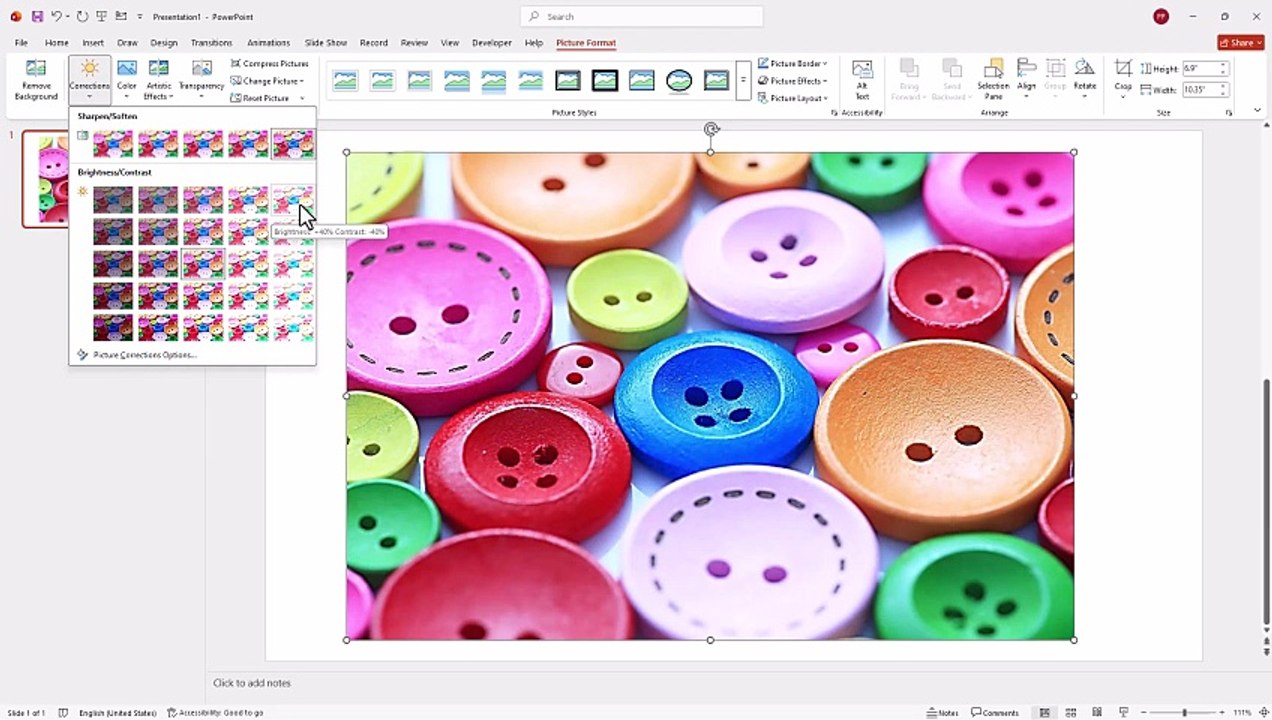Viewport: 1272px width, 720px height.
Task: Click 'Click to add notes' area
Action: coord(252,683)
